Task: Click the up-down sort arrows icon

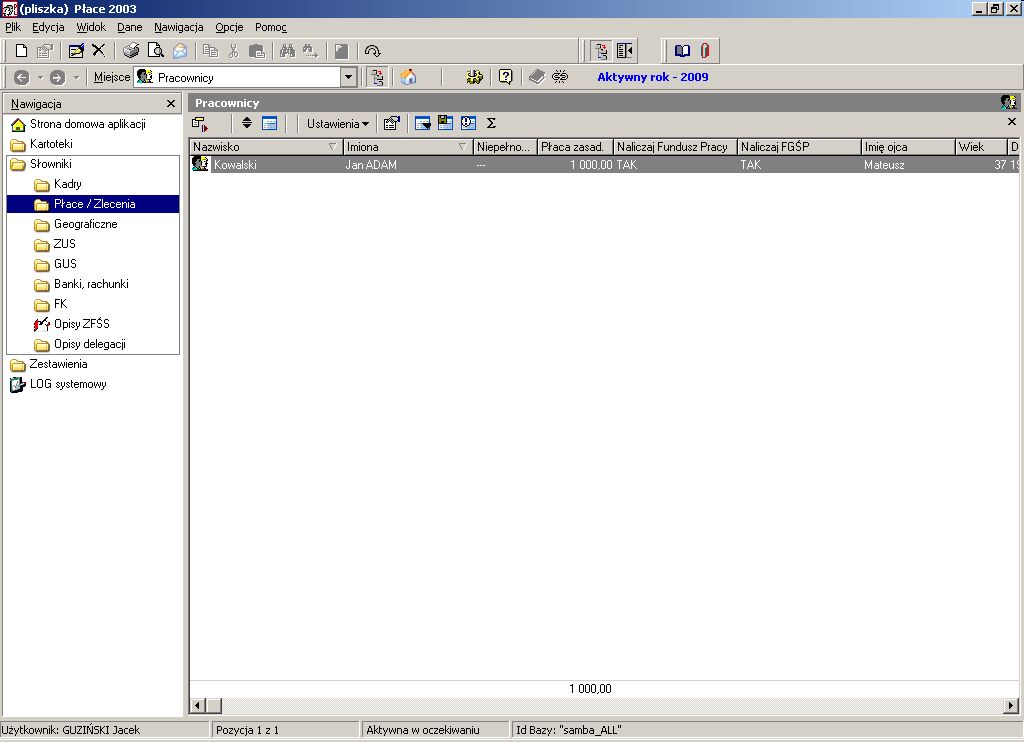Action: point(247,123)
